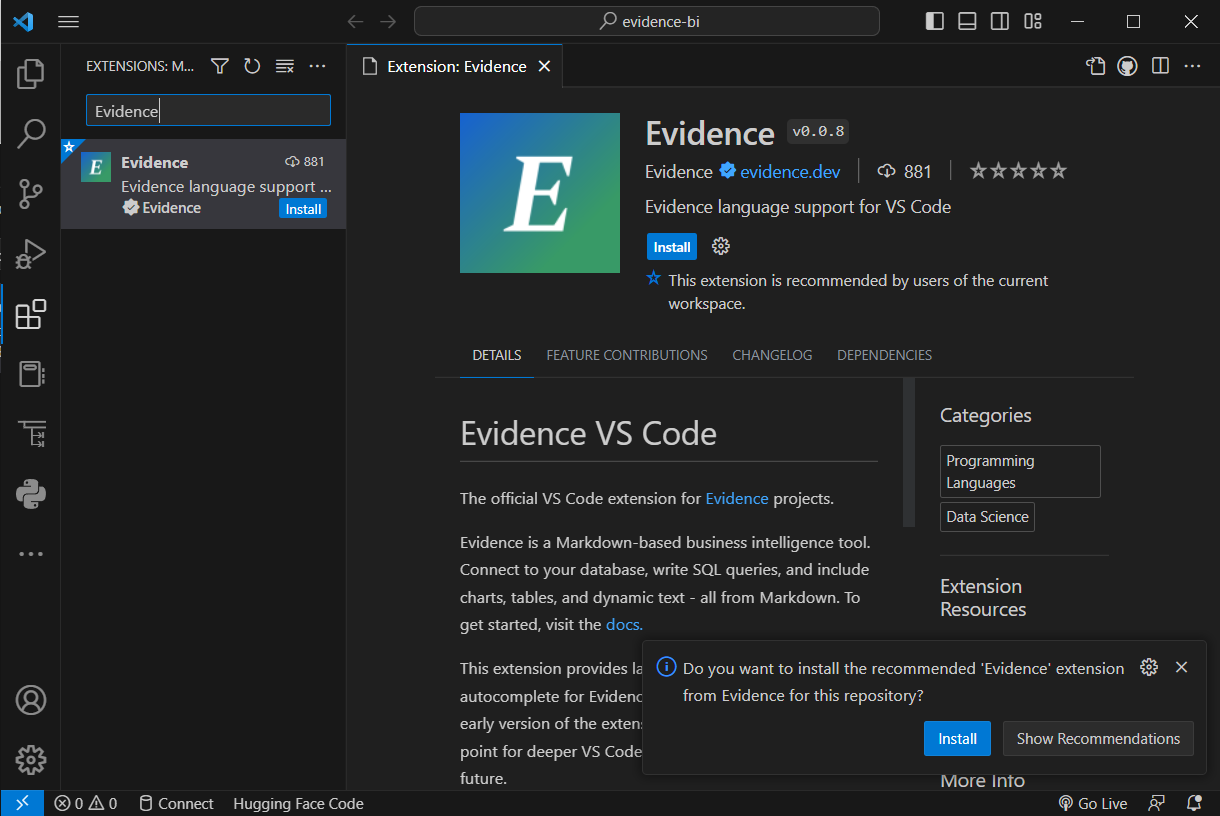Image resolution: width=1220 pixels, height=816 pixels.
Task: Go forward with the right arrow
Action: tap(388, 21)
